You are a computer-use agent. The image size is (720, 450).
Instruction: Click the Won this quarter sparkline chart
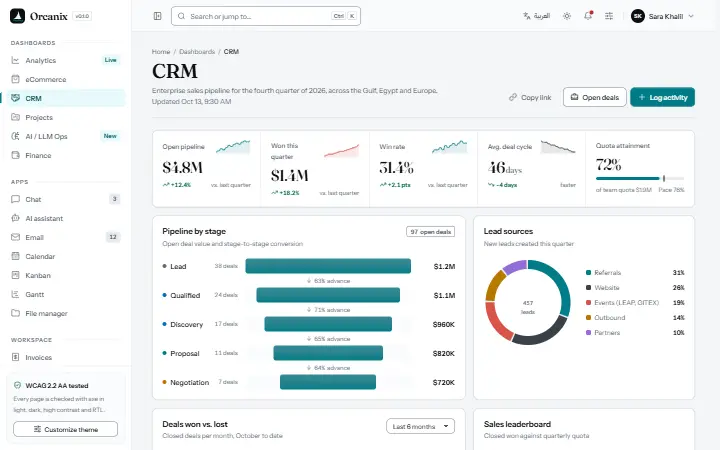(x=342, y=151)
